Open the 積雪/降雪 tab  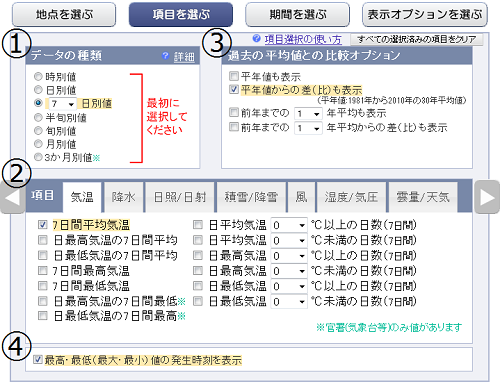point(251,197)
